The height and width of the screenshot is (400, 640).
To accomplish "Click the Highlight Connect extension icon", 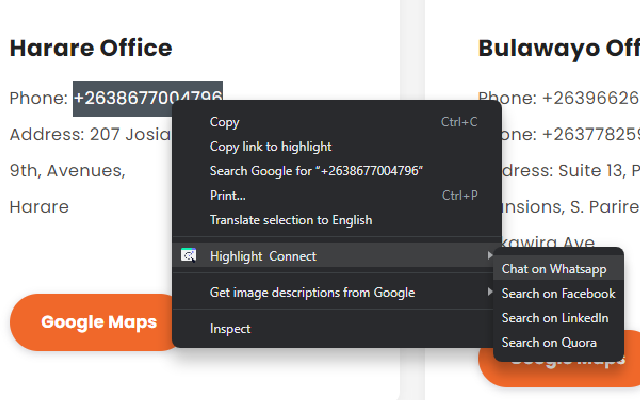I will [188, 256].
